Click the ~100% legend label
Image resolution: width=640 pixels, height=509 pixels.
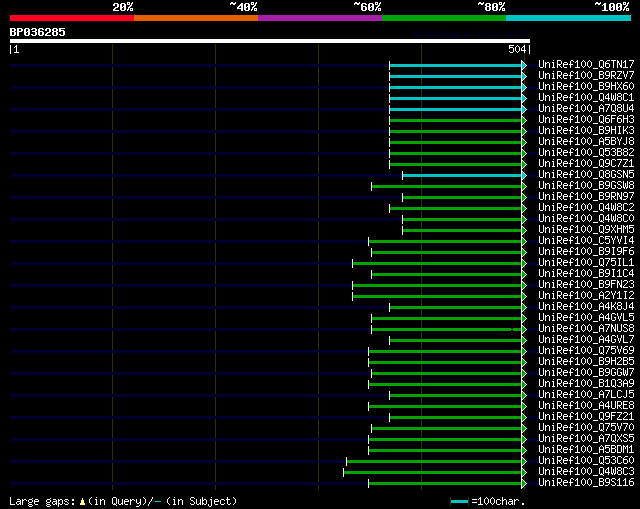[x=612, y=7]
